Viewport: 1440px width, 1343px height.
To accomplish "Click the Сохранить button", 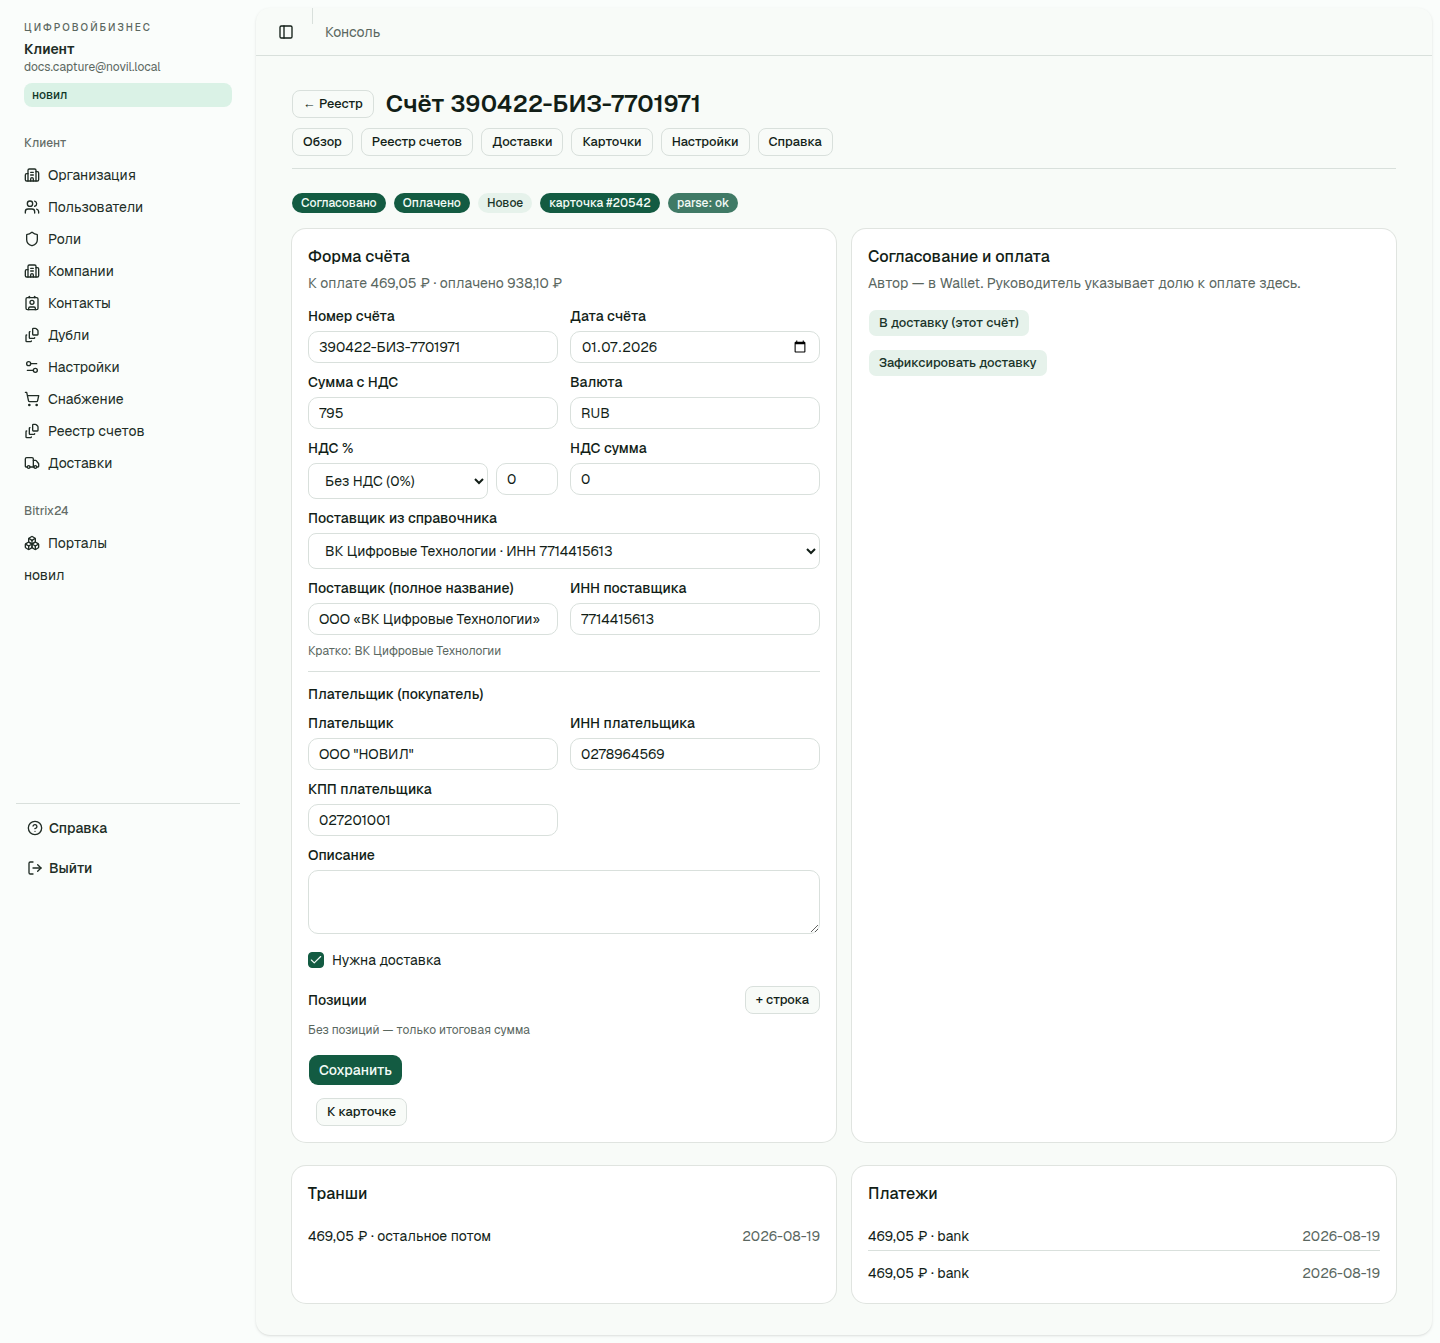I will [x=355, y=1070].
